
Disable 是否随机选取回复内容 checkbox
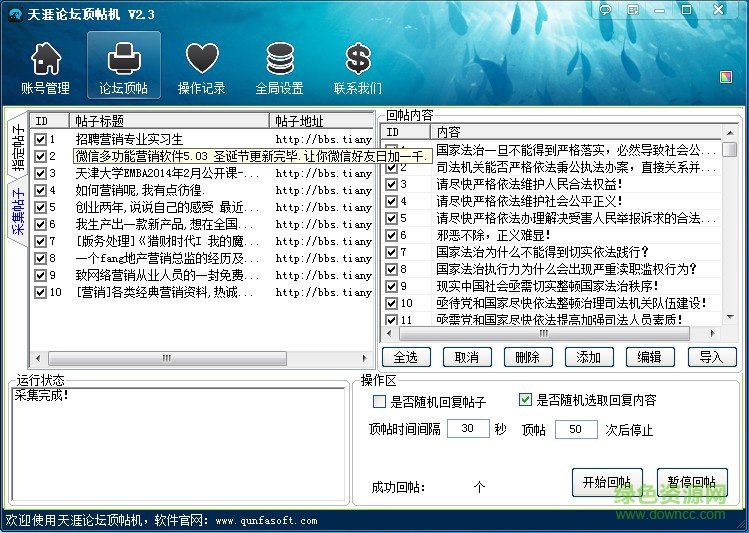point(525,399)
